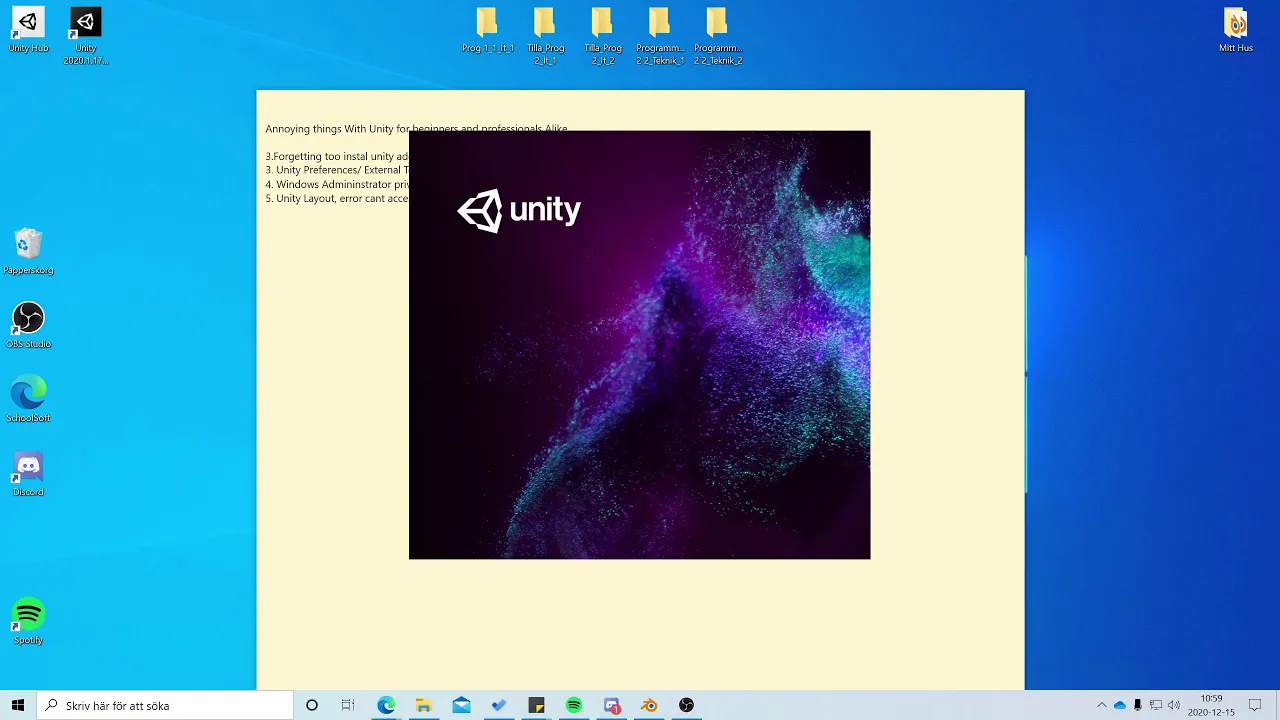1280x720 pixels.
Task: Click the '5. Unity Layout, error' note line
Action: pos(337,198)
